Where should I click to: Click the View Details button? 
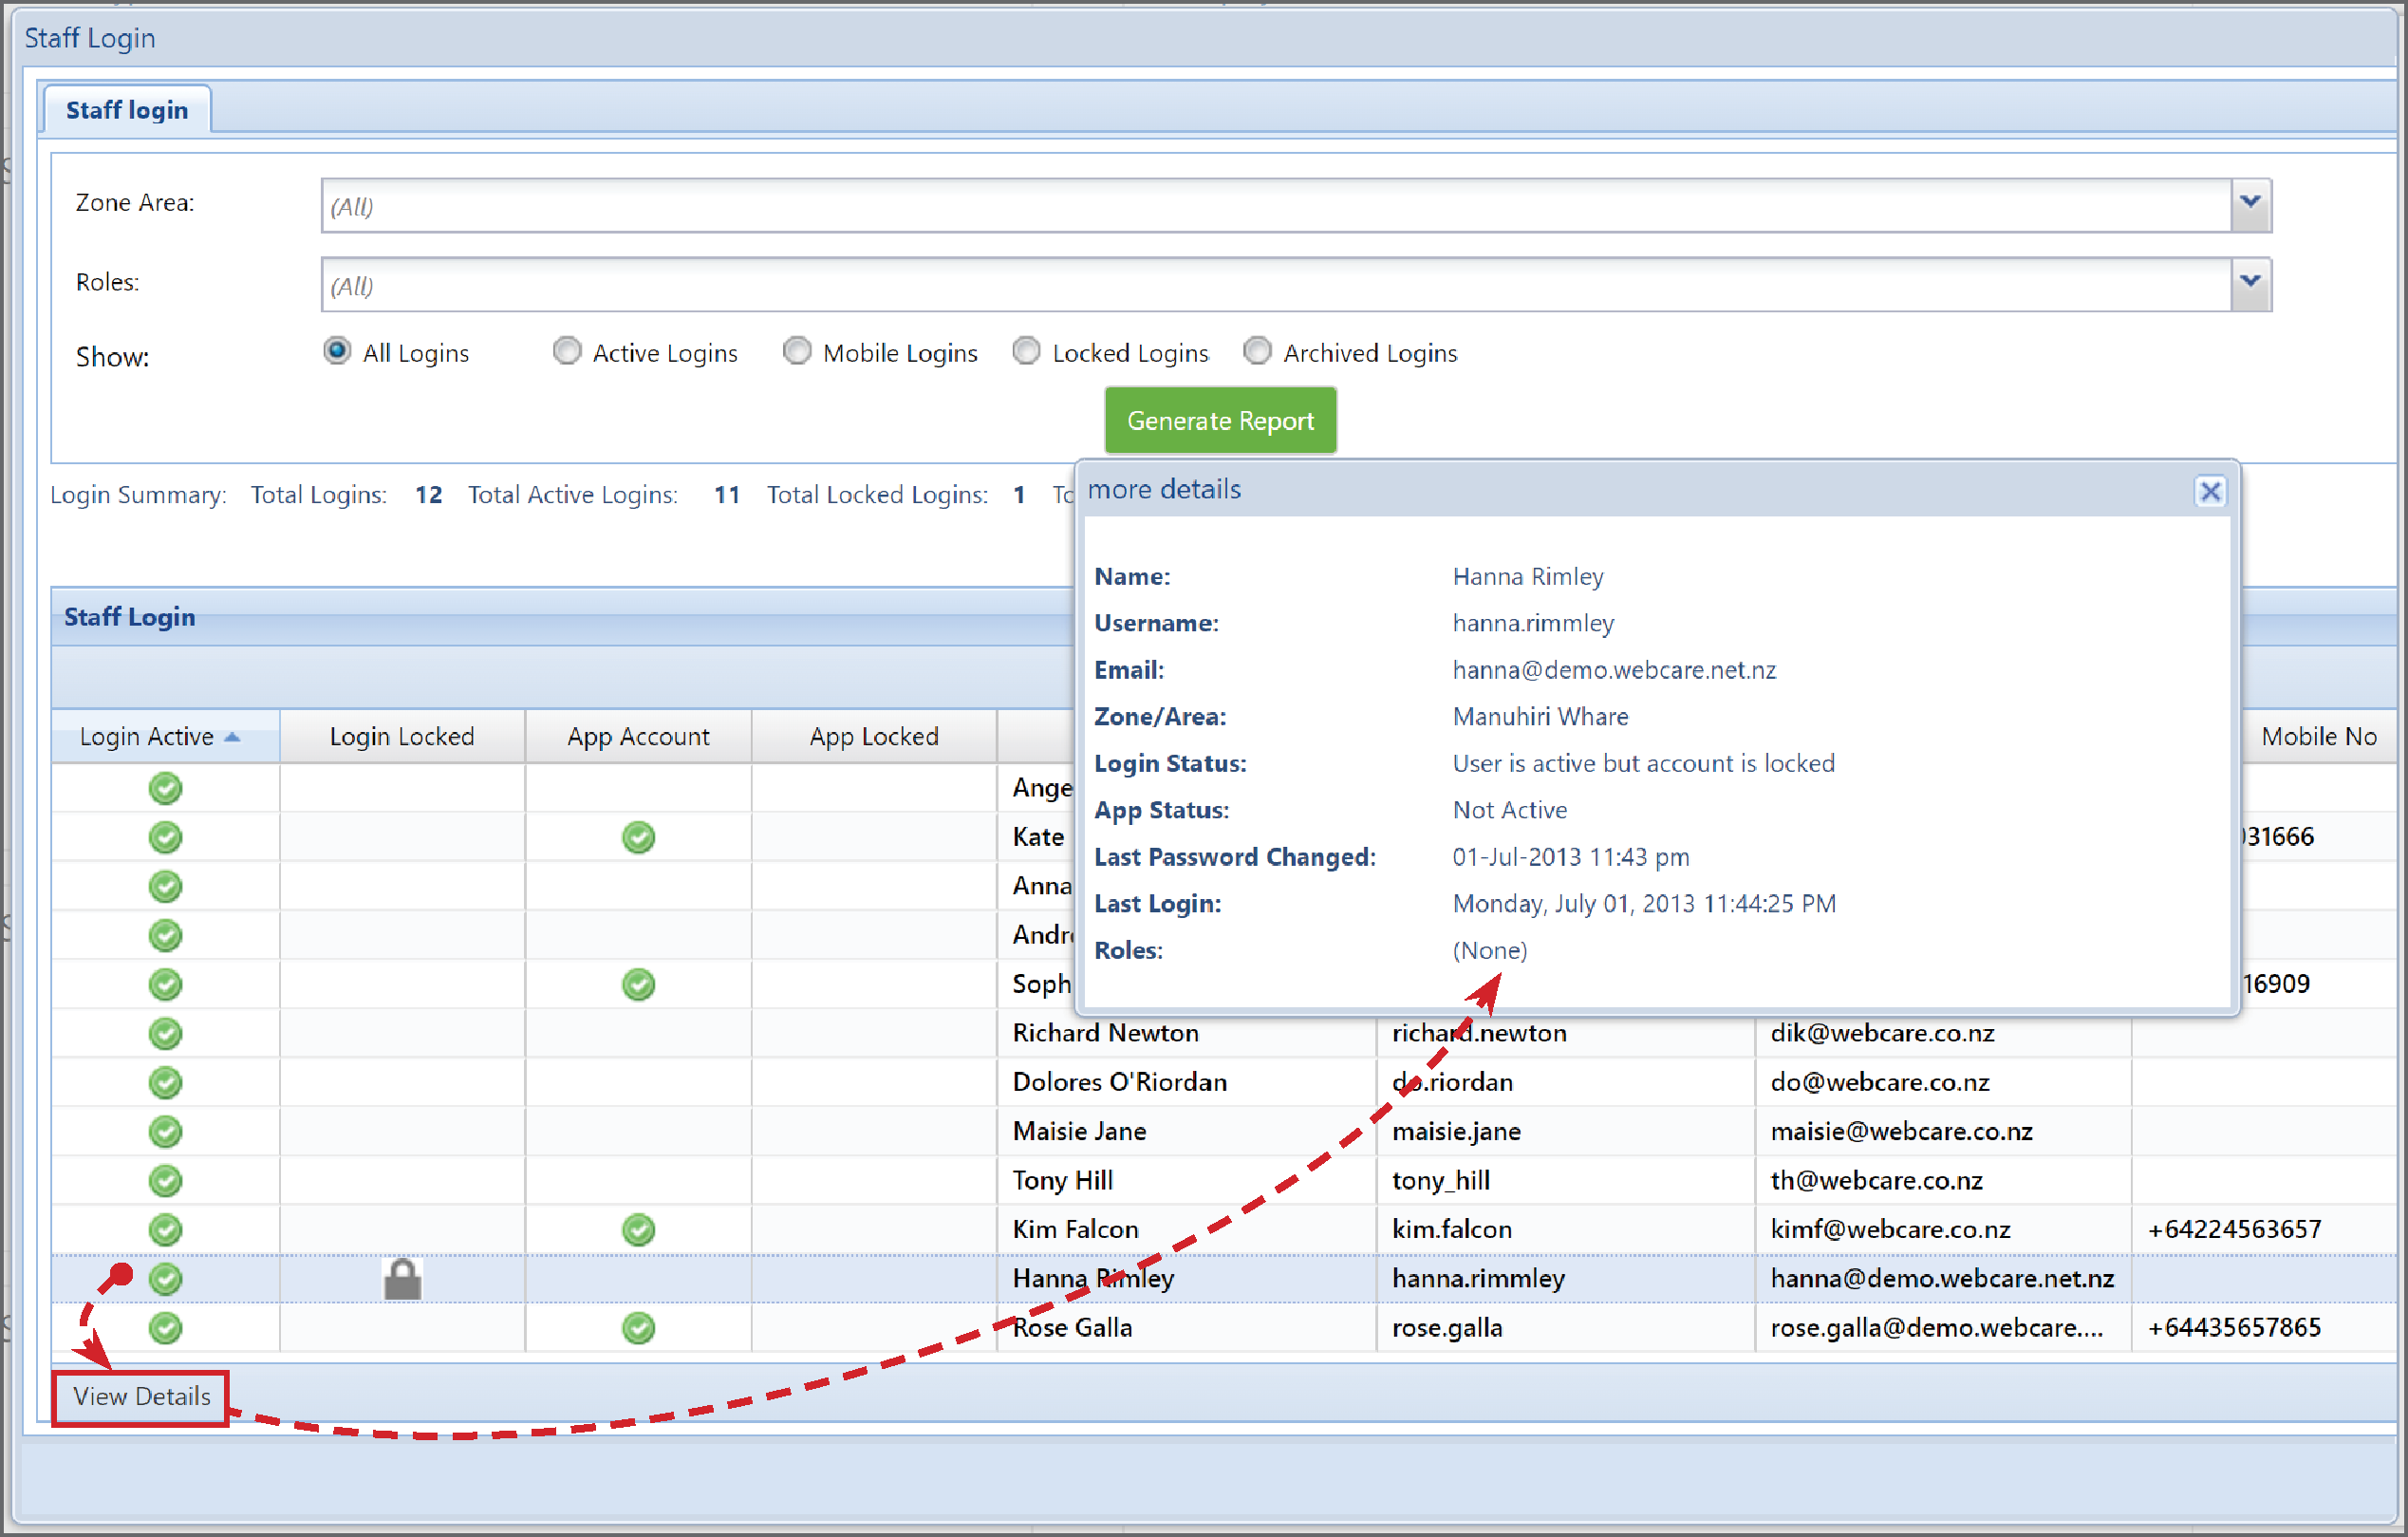(139, 1397)
